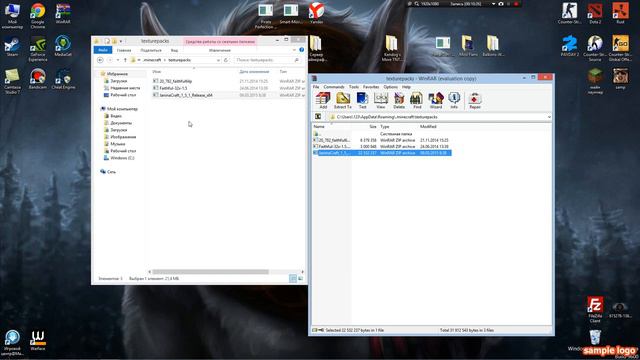Select IaniteCraft_1_5_1_Release file in Explorer

tap(186, 95)
